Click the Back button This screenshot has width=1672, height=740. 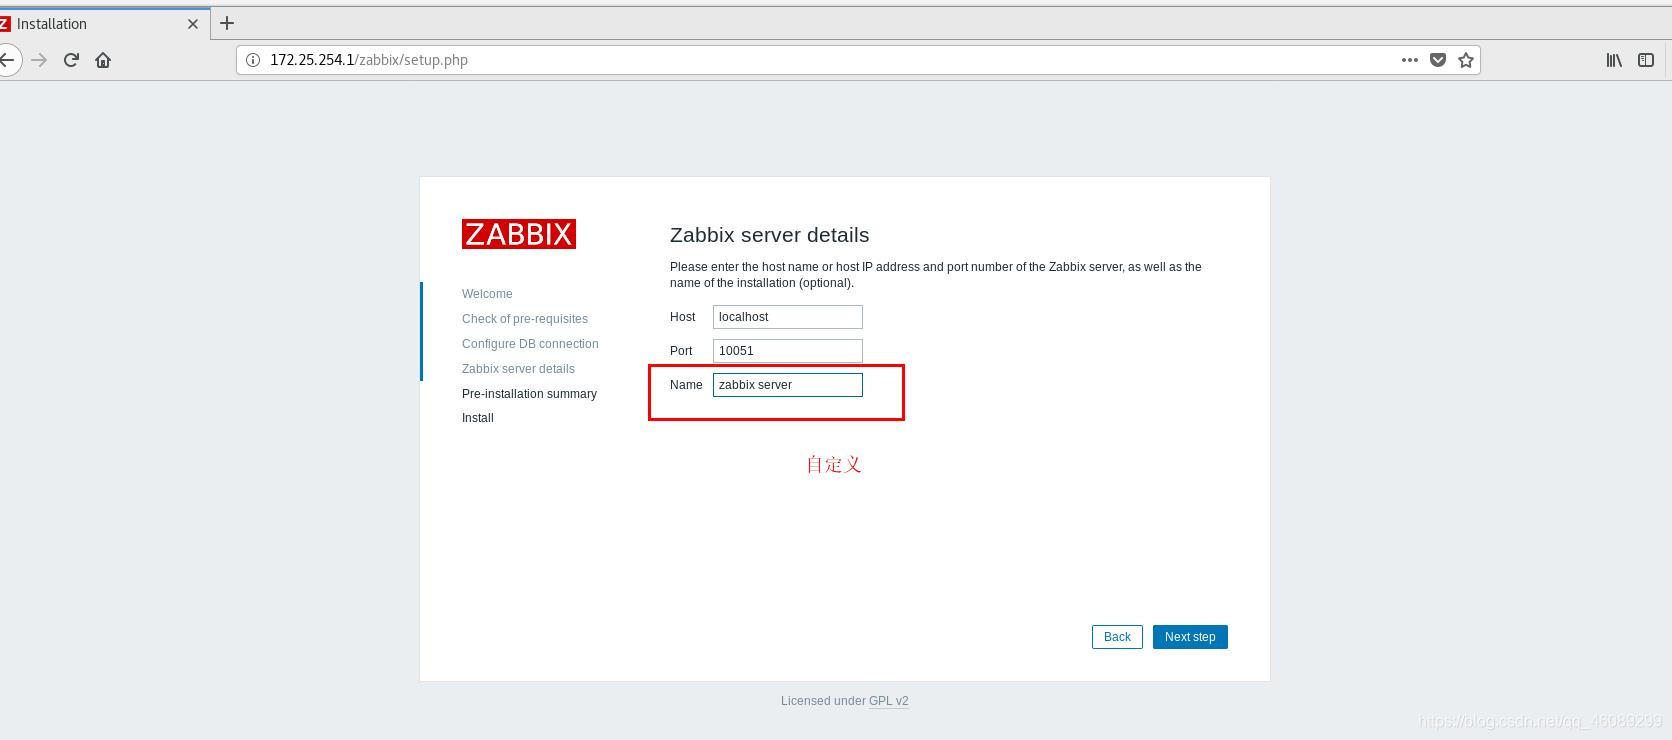1117,637
